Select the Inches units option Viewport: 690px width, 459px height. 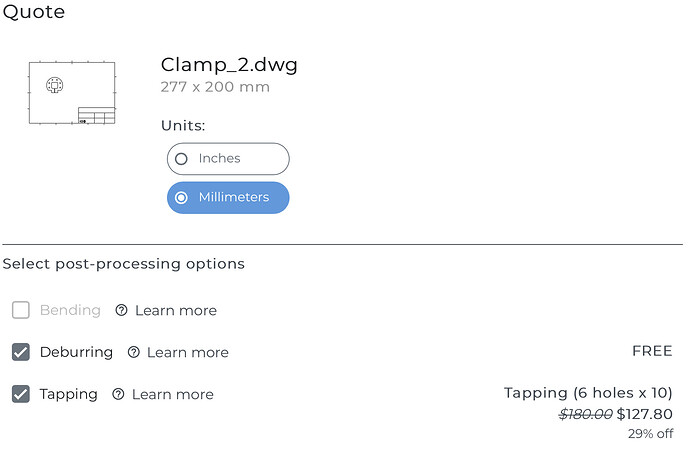pos(228,158)
